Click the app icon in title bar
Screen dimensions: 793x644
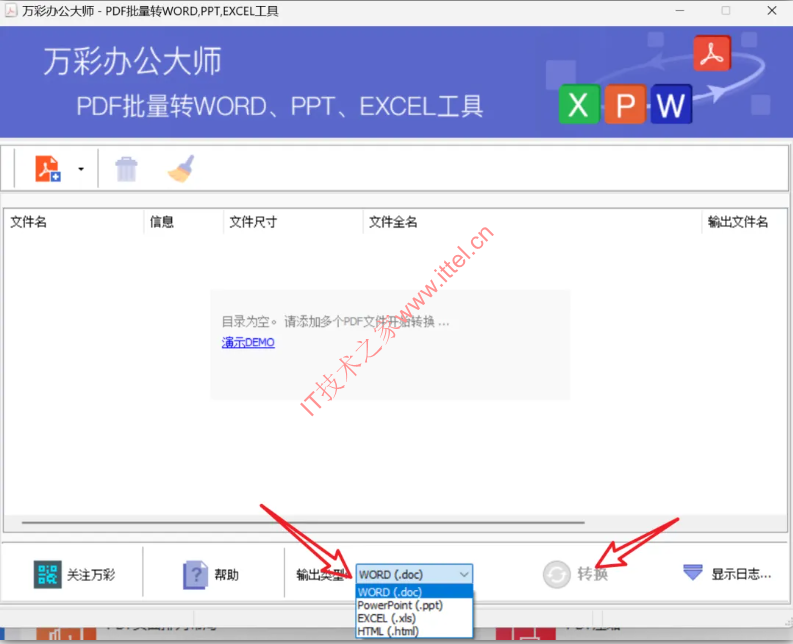coord(11,11)
